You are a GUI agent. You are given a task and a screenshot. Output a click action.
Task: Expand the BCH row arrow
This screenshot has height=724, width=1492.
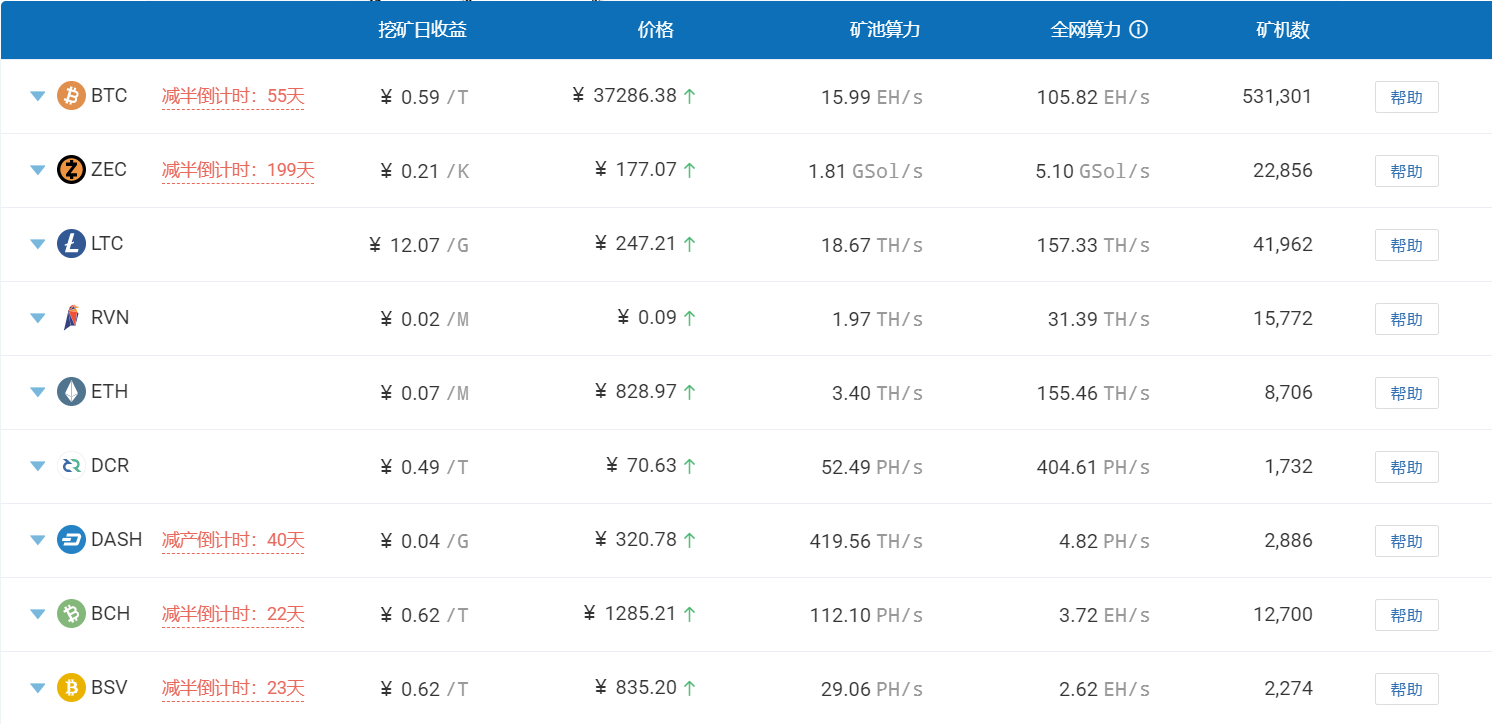click(38, 615)
